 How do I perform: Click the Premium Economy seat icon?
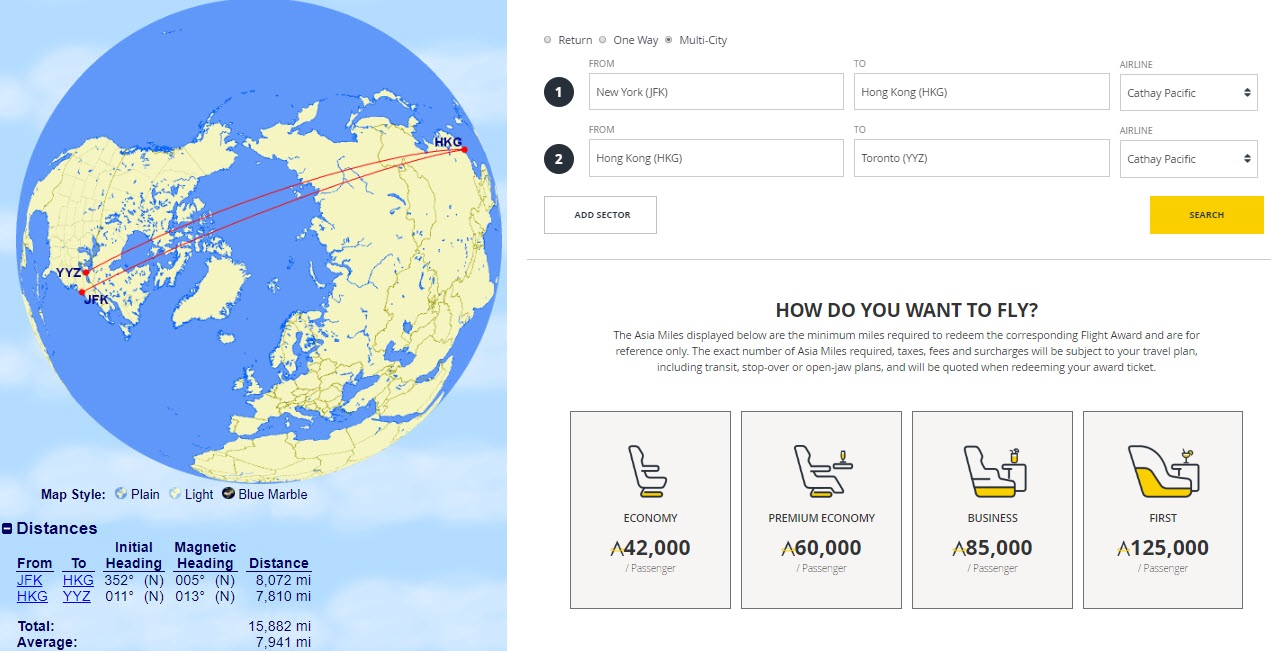click(x=821, y=471)
